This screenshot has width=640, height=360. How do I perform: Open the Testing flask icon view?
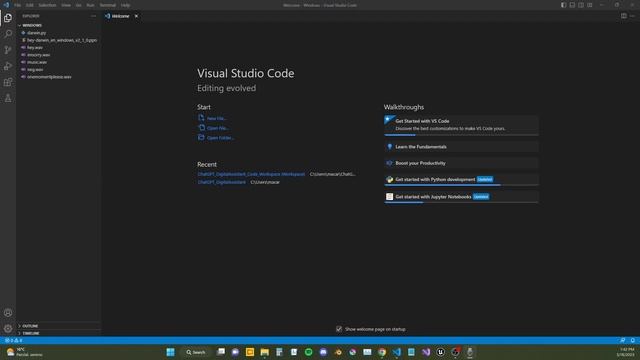(x=8, y=98)
